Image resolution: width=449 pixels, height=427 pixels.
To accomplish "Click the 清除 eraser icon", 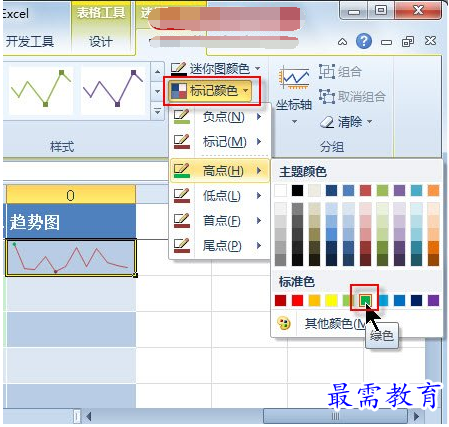I will click(327, 122).
